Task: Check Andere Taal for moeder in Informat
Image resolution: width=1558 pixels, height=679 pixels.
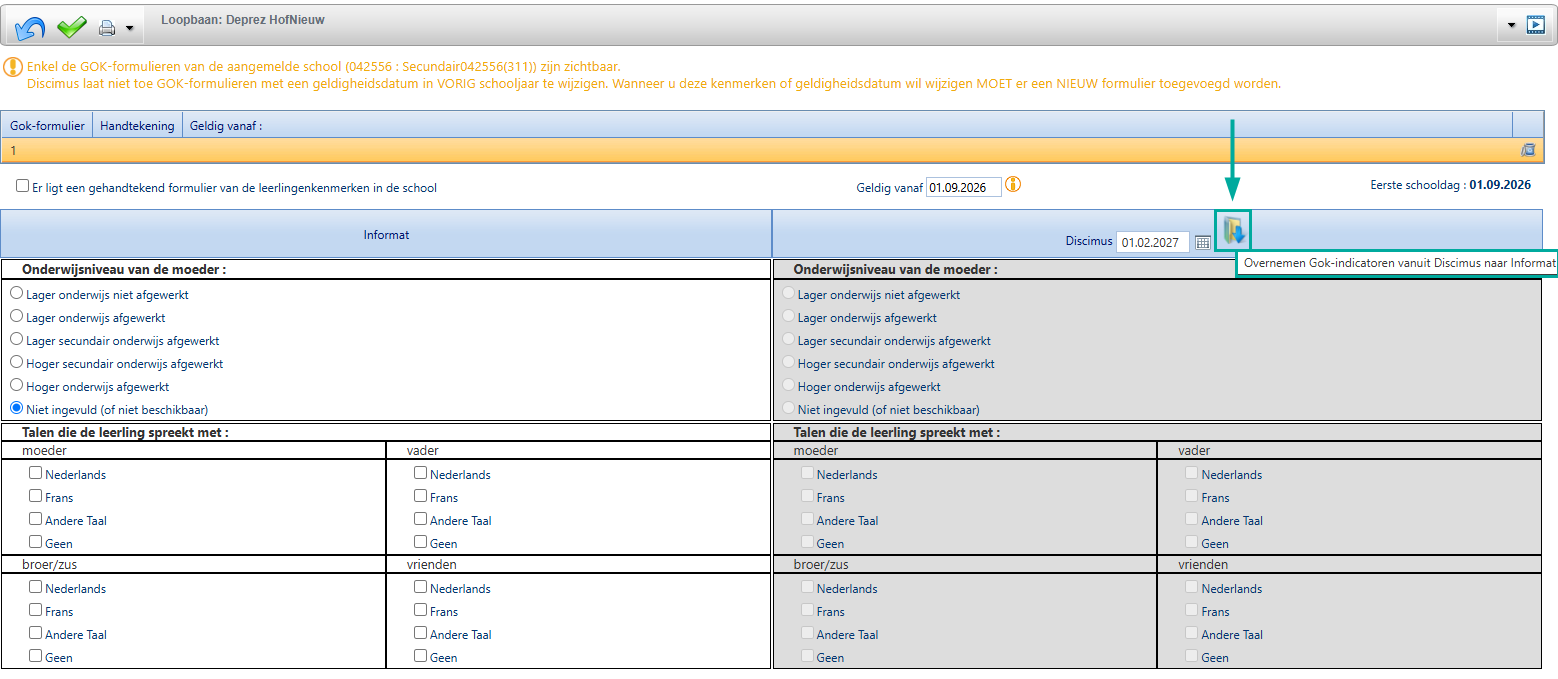Action: [x=36, y=519]
